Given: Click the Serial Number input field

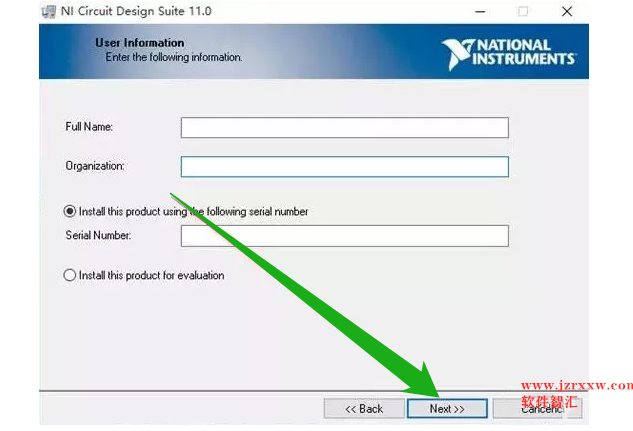Looking at the screenshot, I should click(344, 236).
